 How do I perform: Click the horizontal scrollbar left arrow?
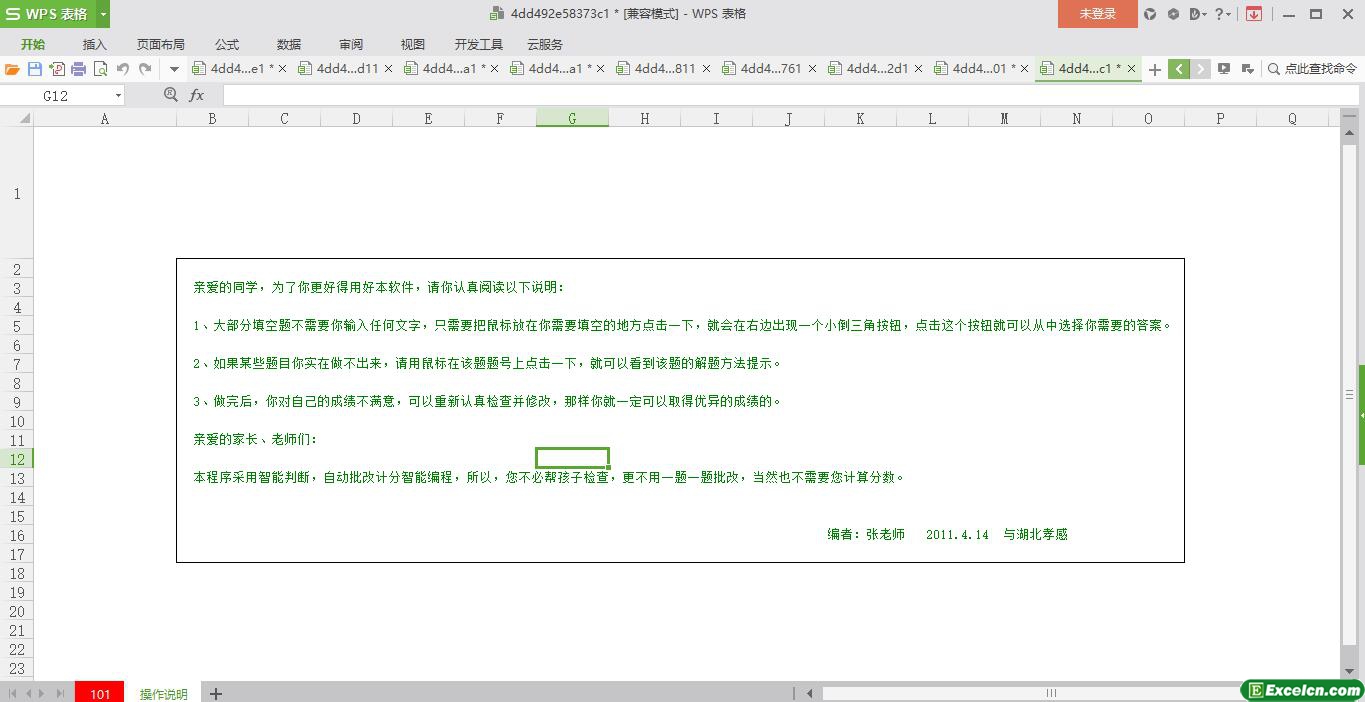(809, 693)
